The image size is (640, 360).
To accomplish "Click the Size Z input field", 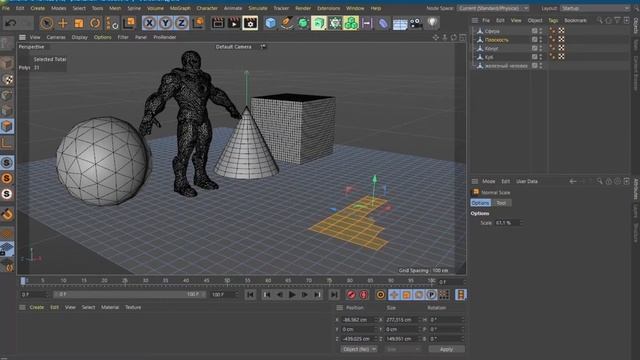I will (402, 339).
